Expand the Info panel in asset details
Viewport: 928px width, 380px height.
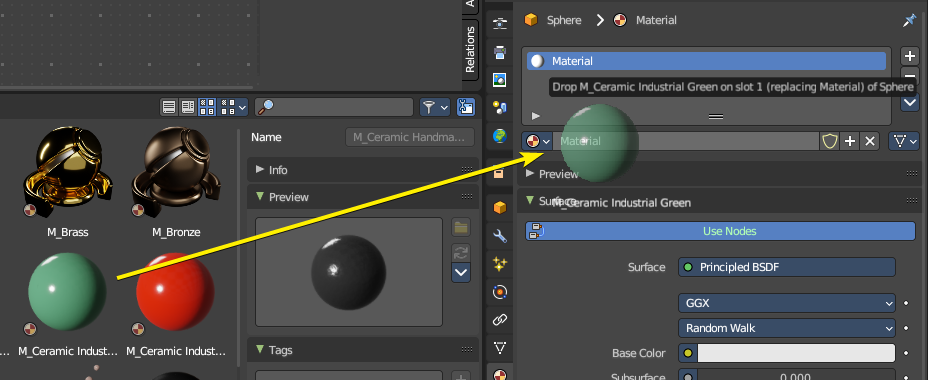pyautogui.click(x=260, y=169)
